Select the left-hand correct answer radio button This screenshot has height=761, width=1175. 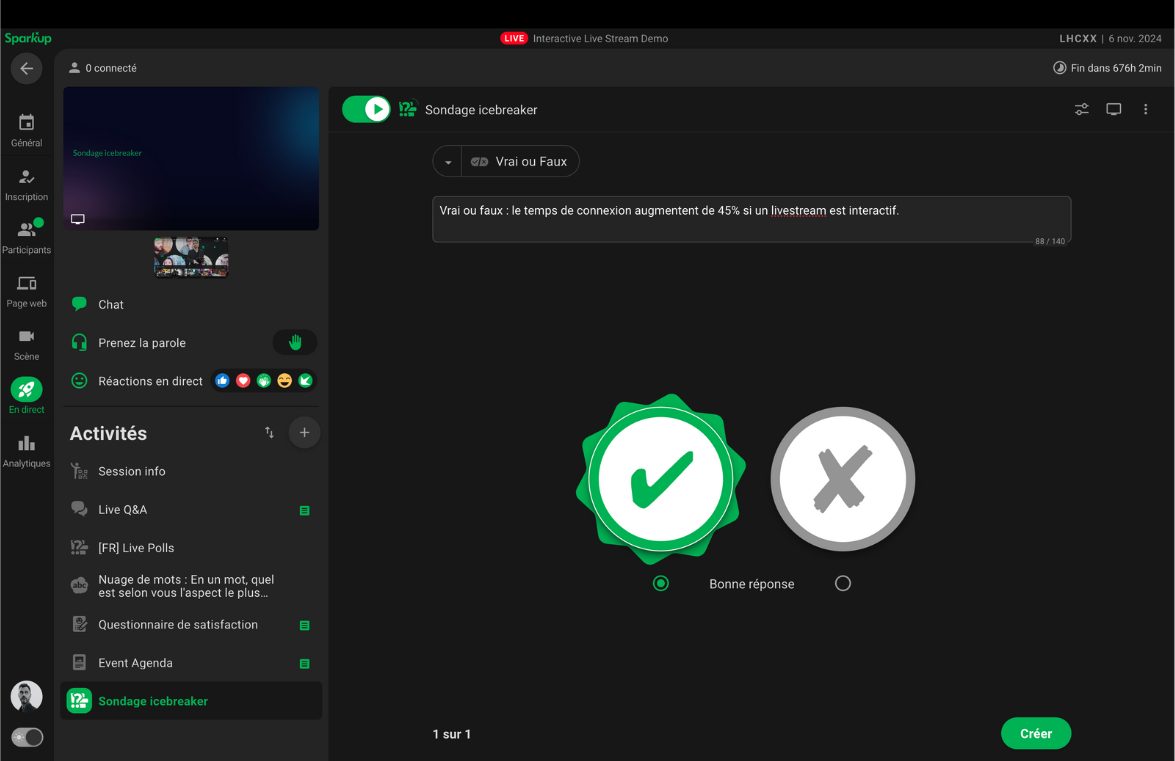click(660, 583)
